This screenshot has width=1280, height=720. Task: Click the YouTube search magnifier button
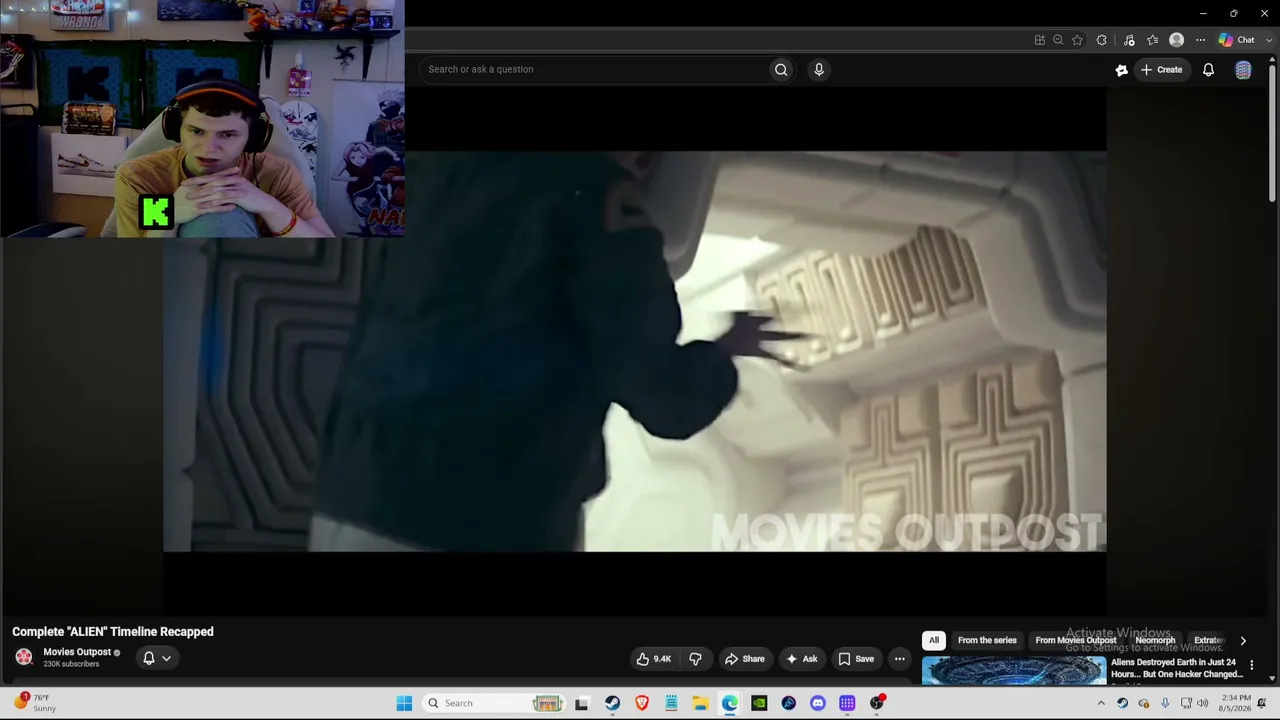click(781, 69)
